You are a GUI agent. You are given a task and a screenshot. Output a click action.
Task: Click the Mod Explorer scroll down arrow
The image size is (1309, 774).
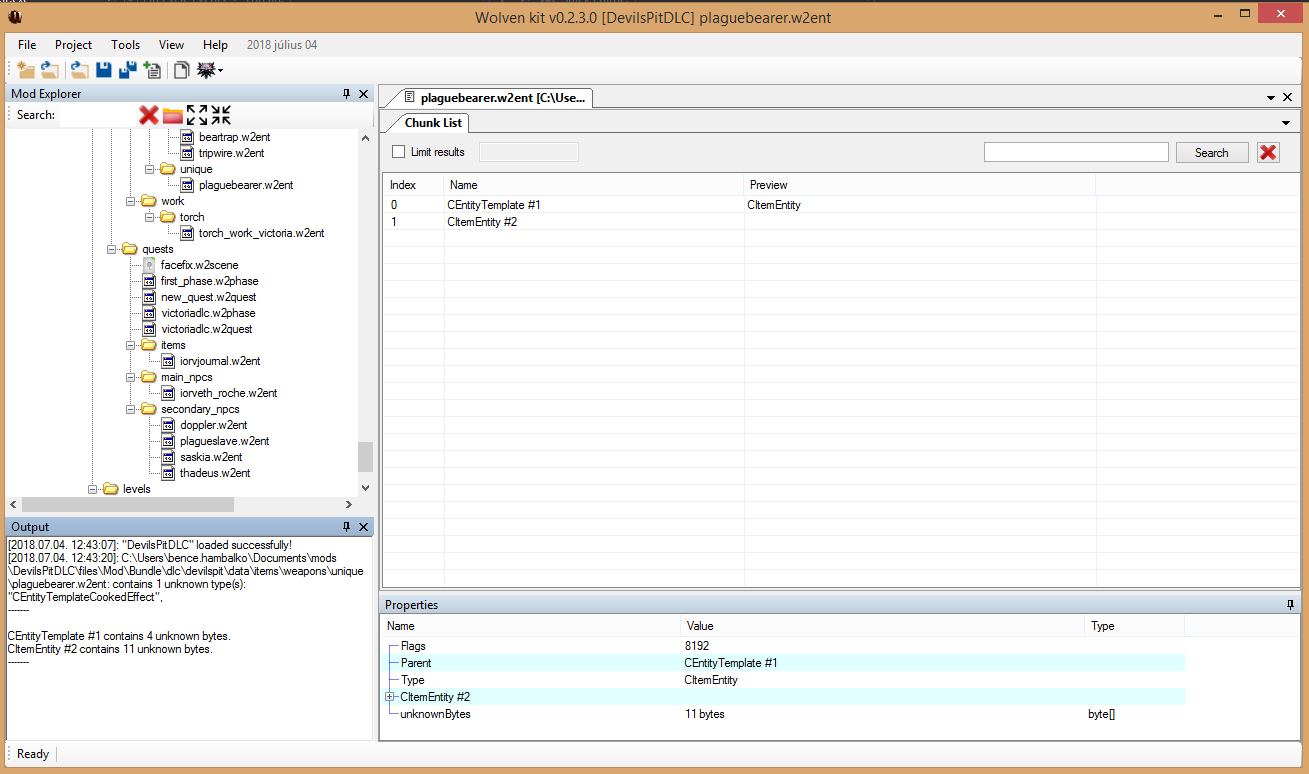coord(365,488)
